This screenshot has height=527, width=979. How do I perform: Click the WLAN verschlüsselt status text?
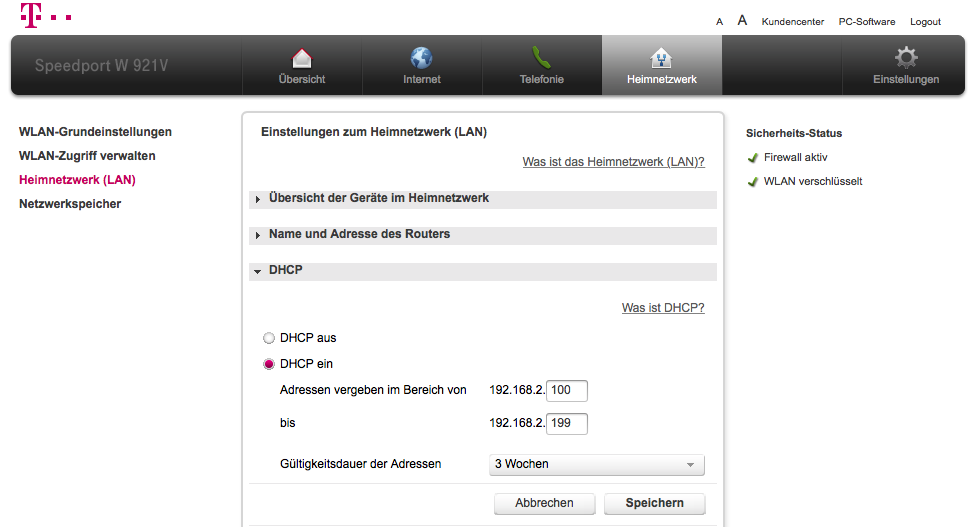813,181
